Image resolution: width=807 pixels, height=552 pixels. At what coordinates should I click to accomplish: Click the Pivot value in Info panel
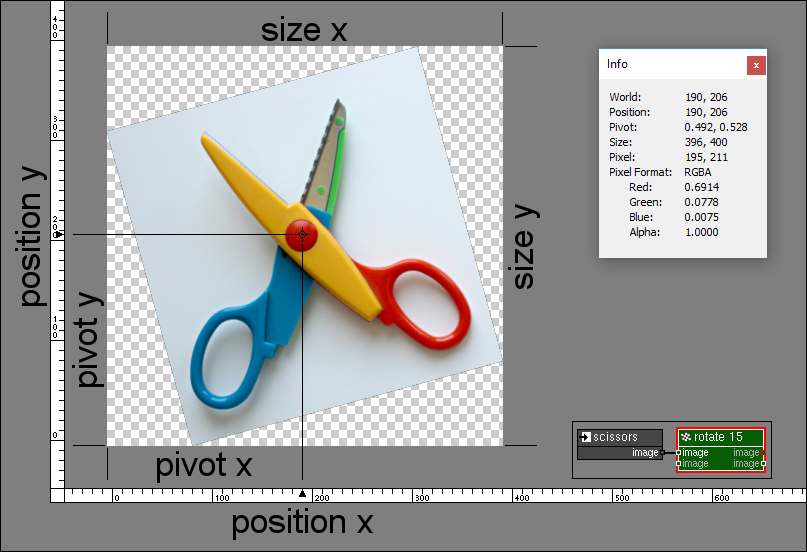click(x=716, y=127)
